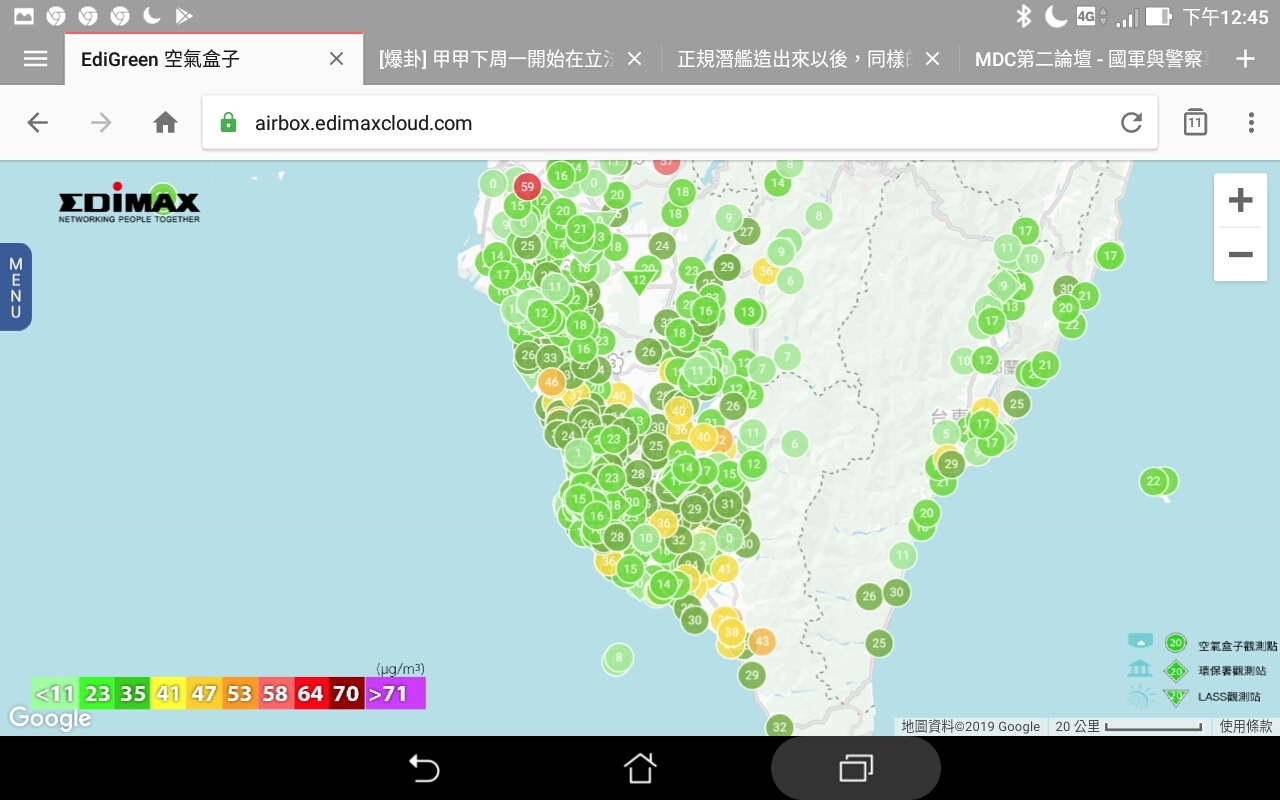Select the light green 1 sensor marker
This screenshot has width=1280, height=800.
click(578, 453)
